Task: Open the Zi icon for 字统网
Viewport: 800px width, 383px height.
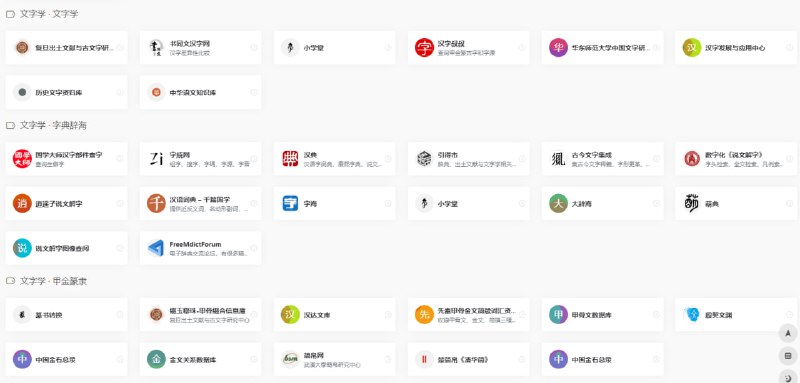Action: tap(156, 159)
